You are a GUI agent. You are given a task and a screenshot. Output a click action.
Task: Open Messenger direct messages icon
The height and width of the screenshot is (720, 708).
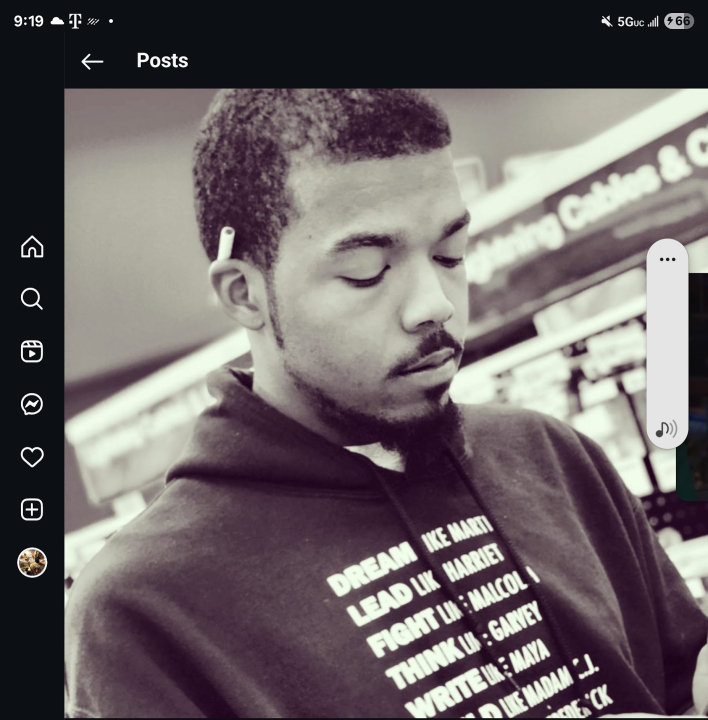tap(32, 405)
